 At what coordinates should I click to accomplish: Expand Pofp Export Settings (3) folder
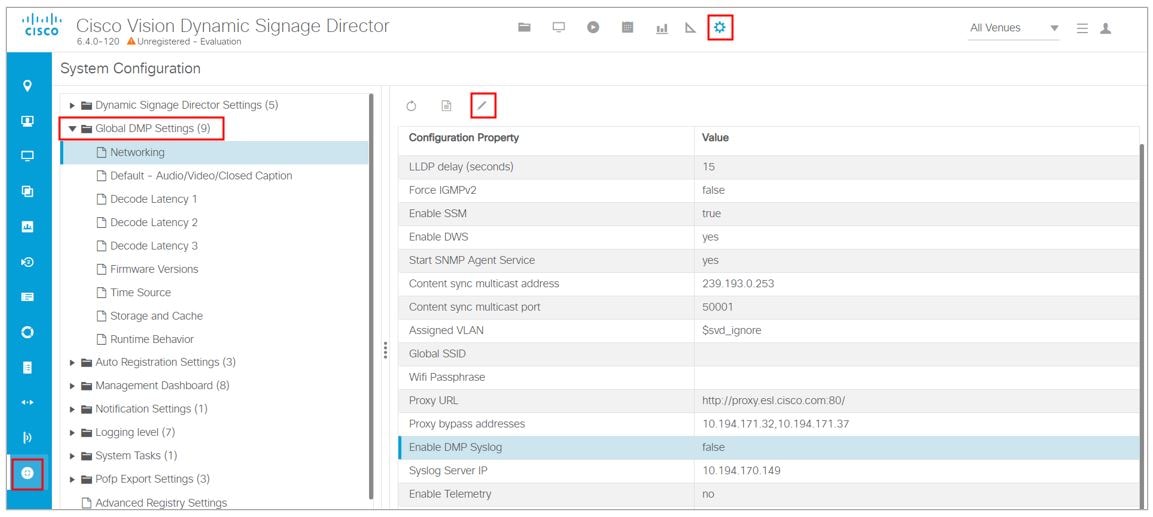pos(73,479)
